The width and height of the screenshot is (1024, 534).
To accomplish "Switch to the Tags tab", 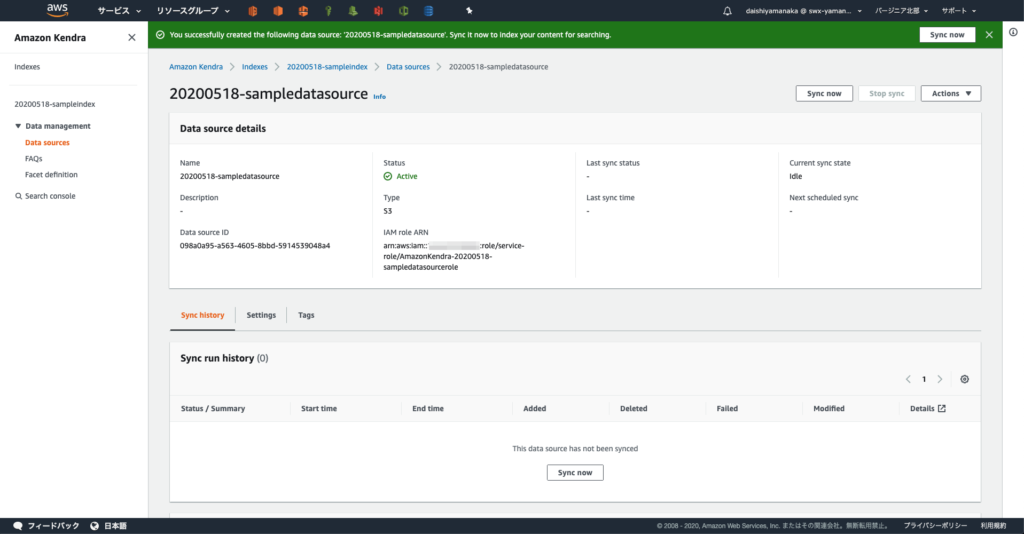I will (x=306, y=315).
